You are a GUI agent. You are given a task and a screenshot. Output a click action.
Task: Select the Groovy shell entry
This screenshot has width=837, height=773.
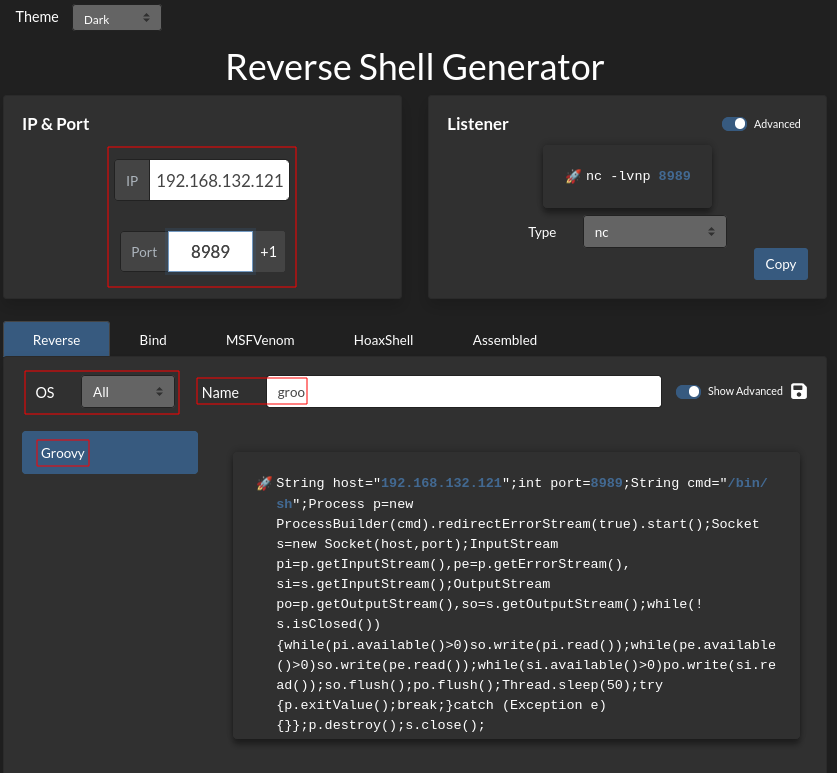[110, 453]
